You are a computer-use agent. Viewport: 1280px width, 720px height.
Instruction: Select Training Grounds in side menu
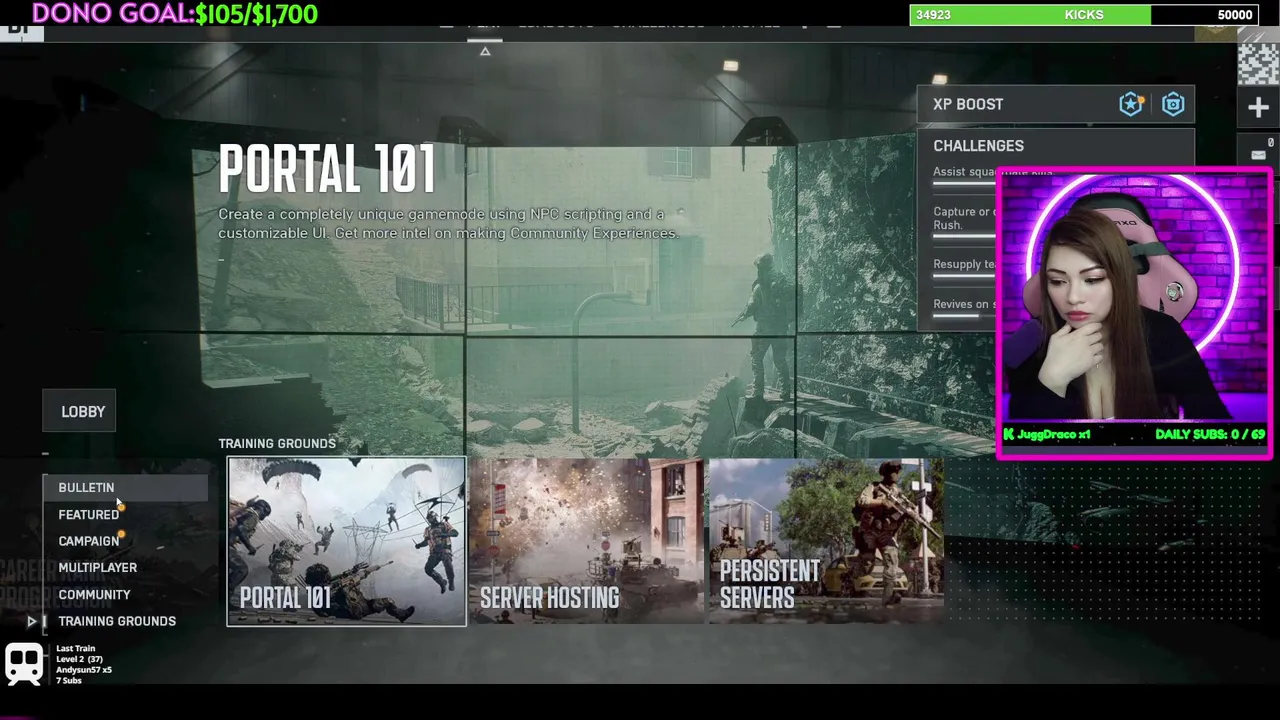click(x=116, y=621)
